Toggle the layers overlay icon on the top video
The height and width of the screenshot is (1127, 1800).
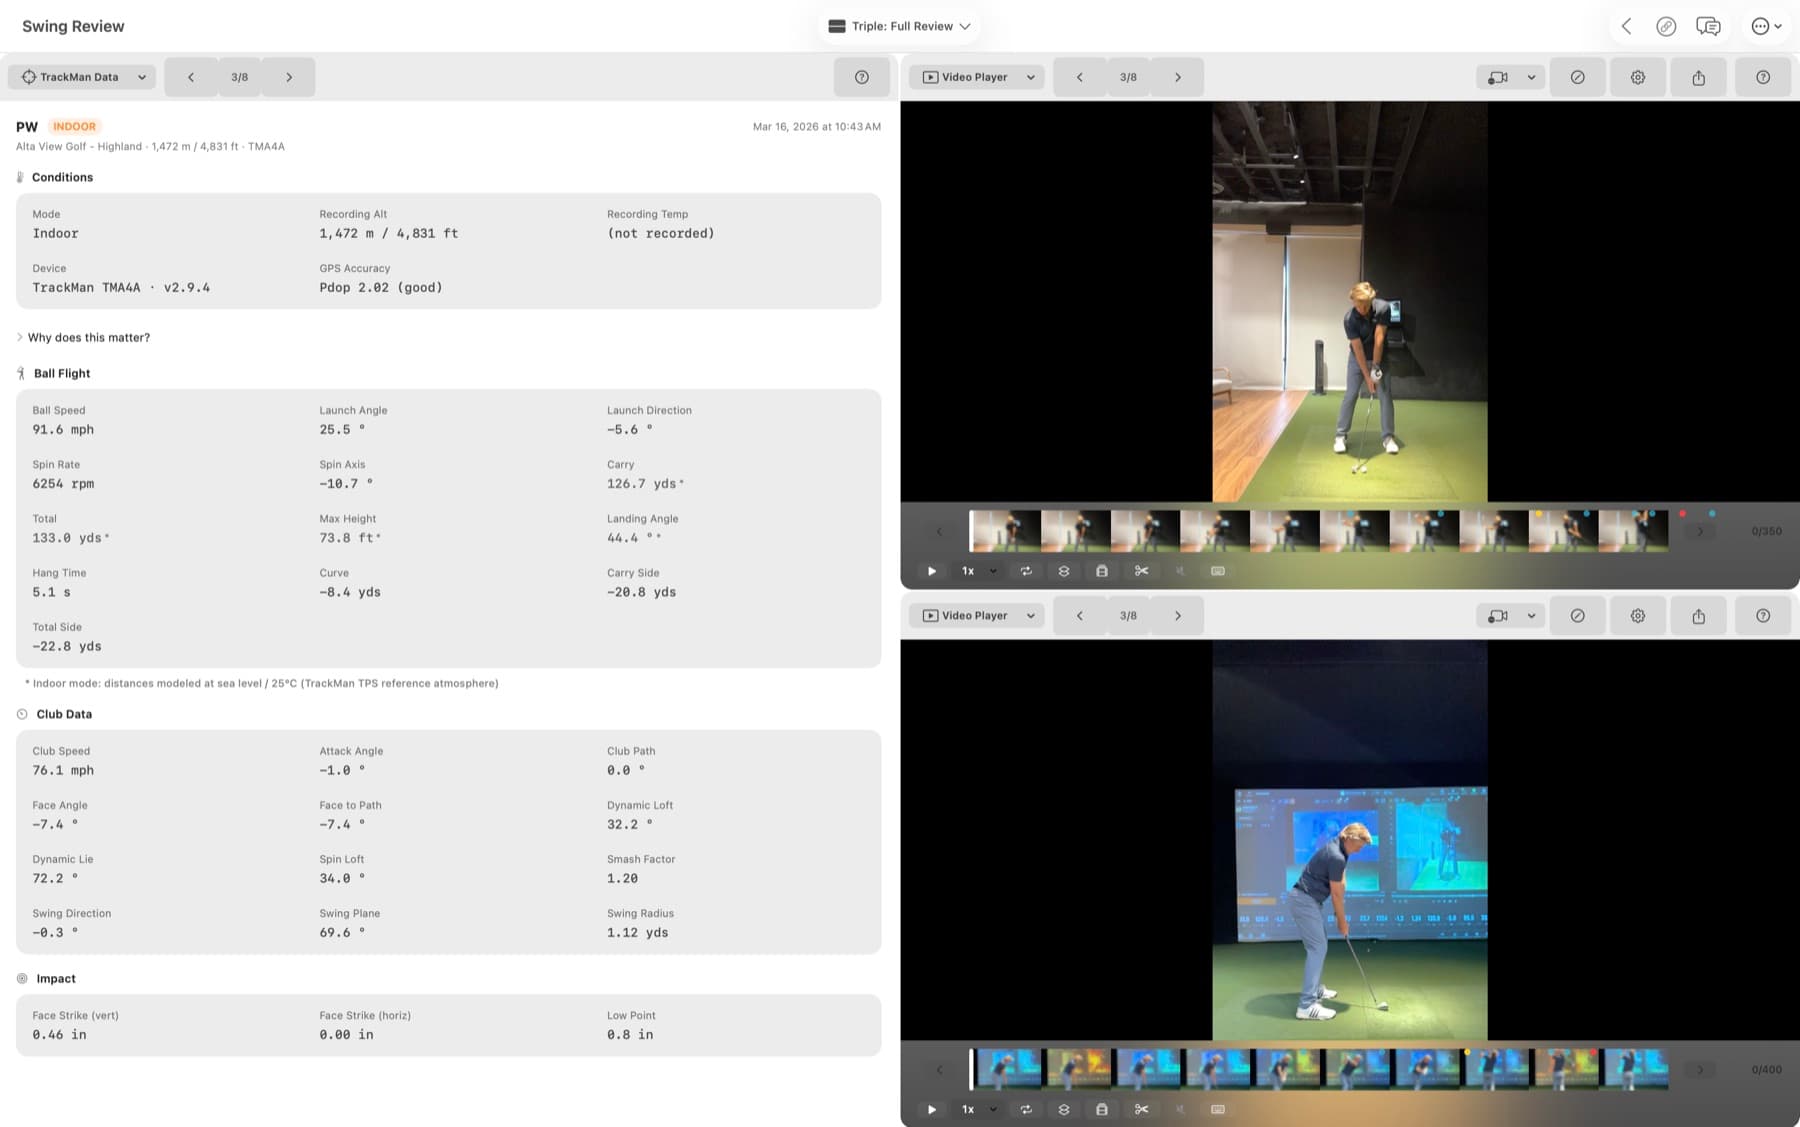point(1064,571)
